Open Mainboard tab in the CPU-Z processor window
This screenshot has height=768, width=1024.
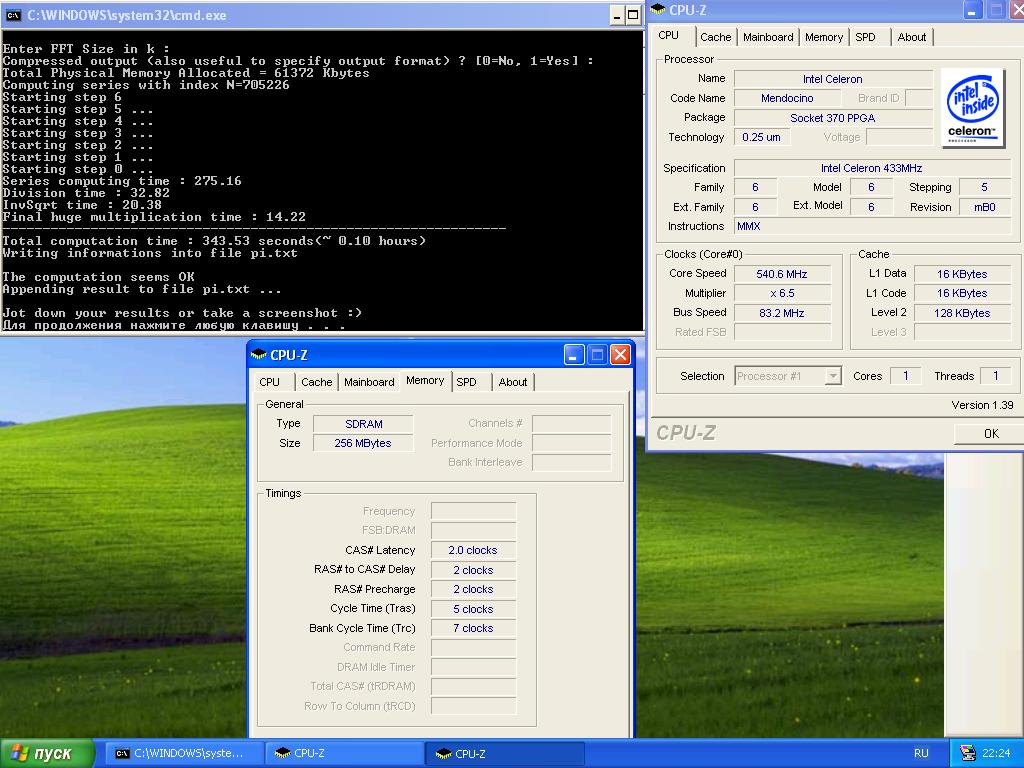[768, 37]
